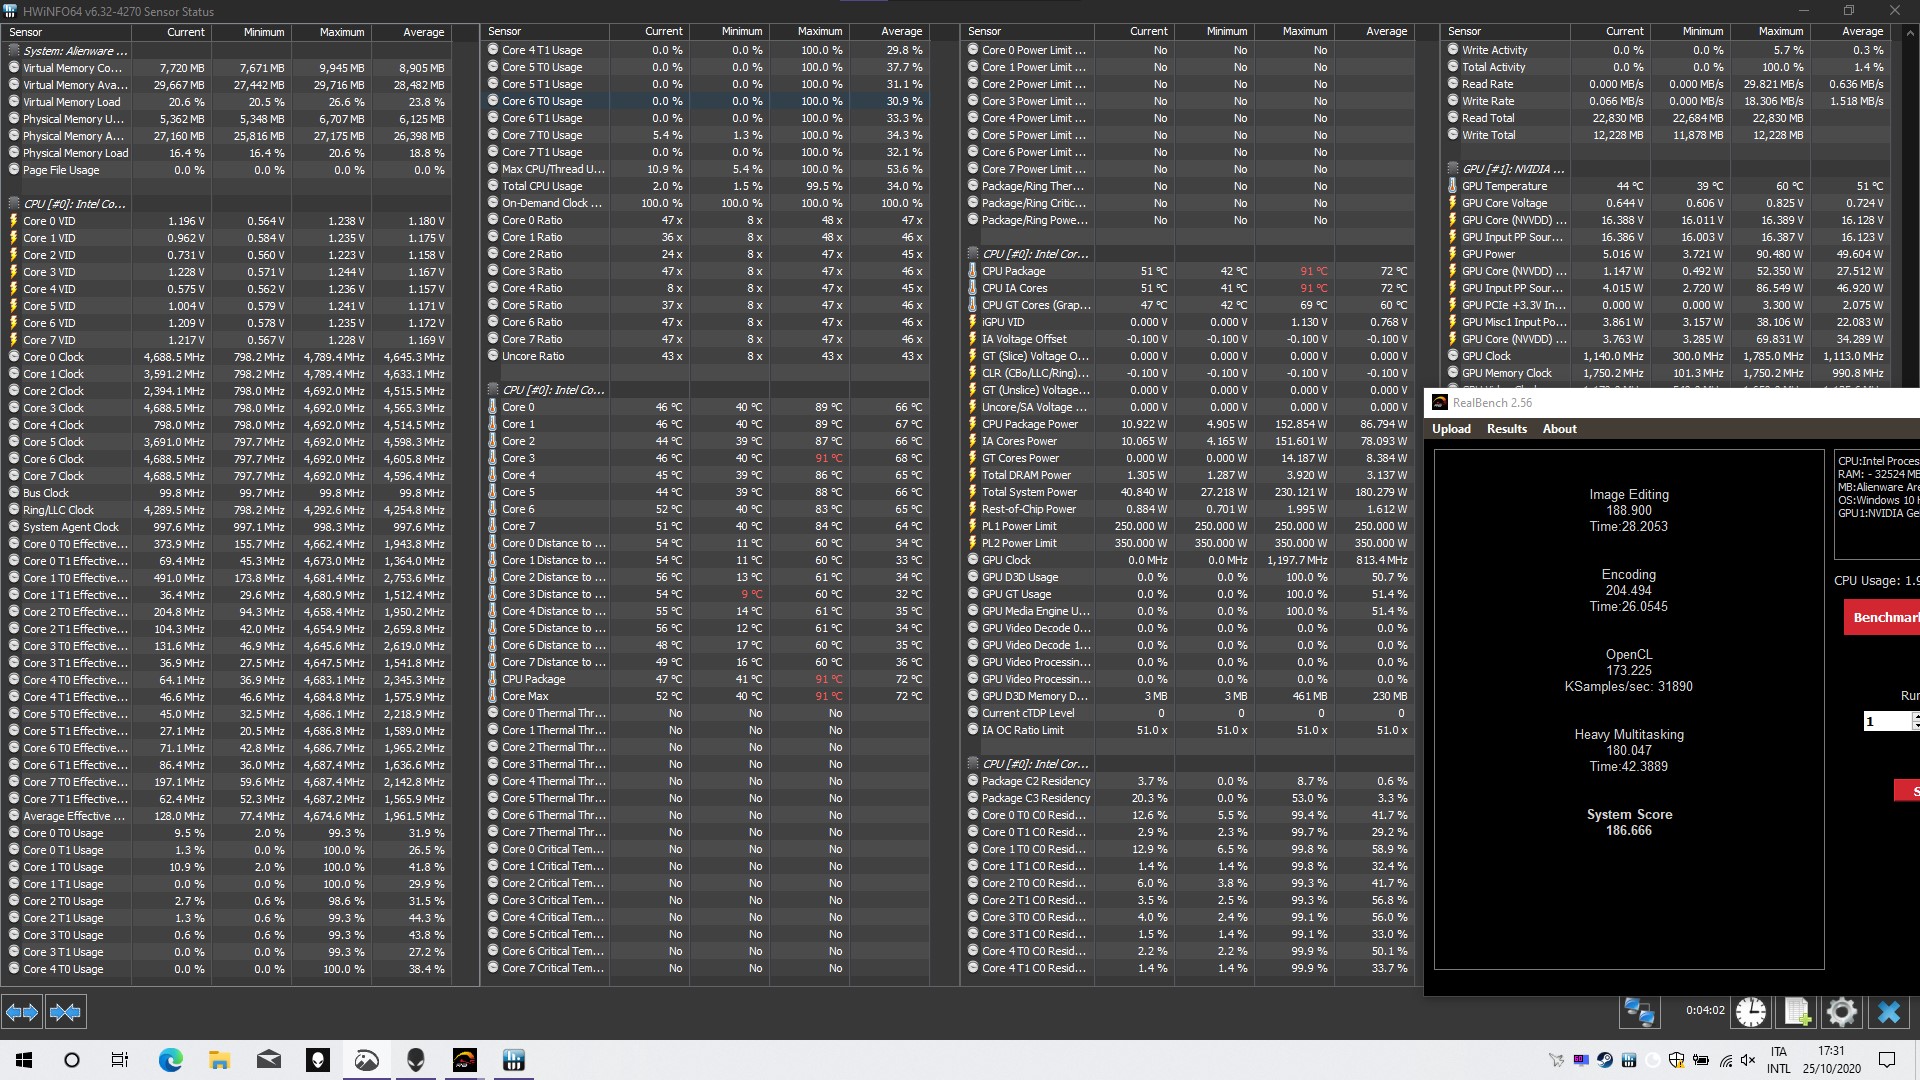The image size is (1920, 1080).
Task: Open HWiNFO icon in the taskbar
Action: 514,1060
